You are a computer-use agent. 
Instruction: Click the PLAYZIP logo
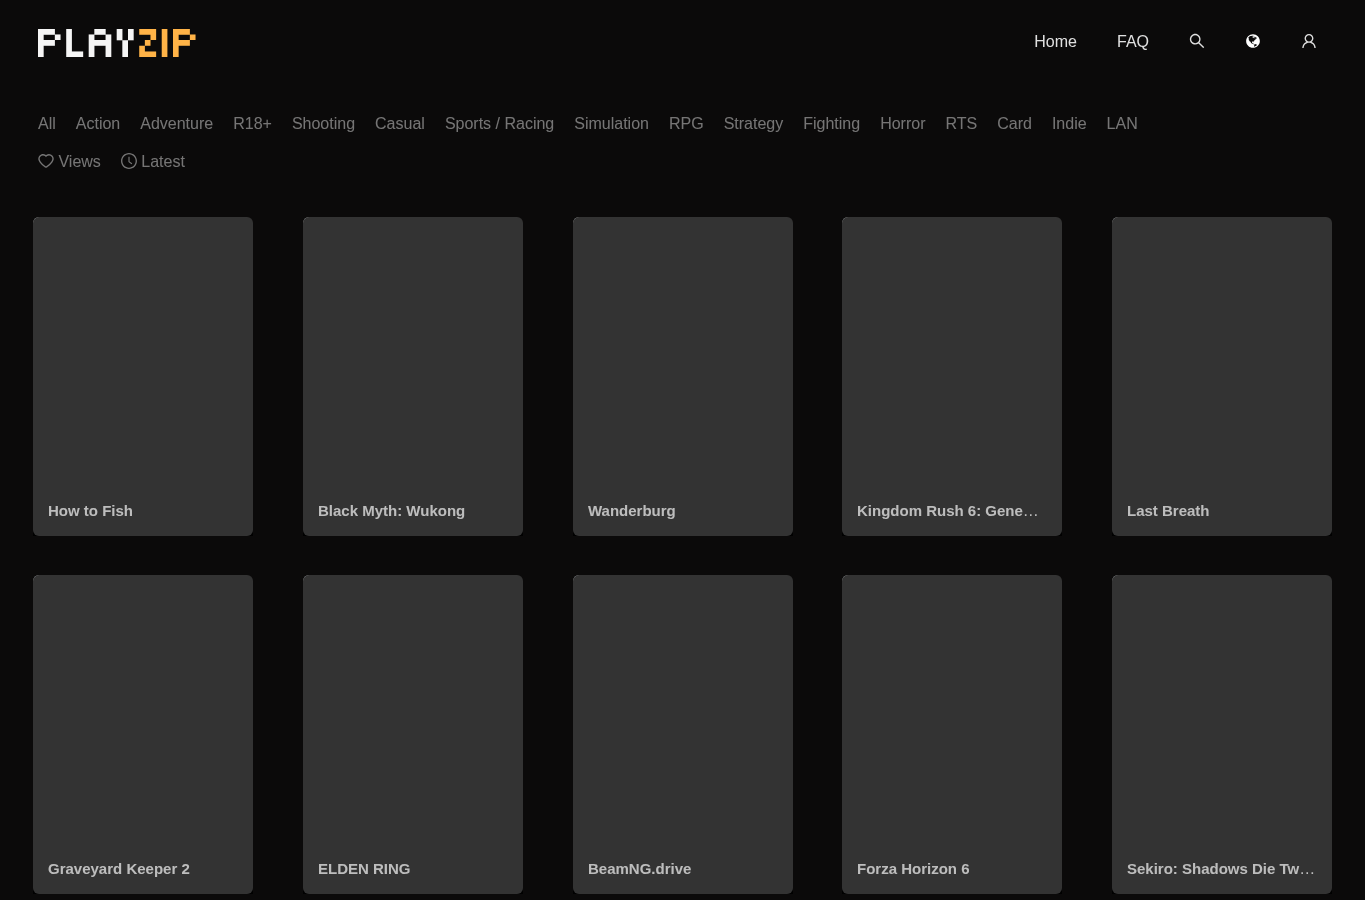117,43
